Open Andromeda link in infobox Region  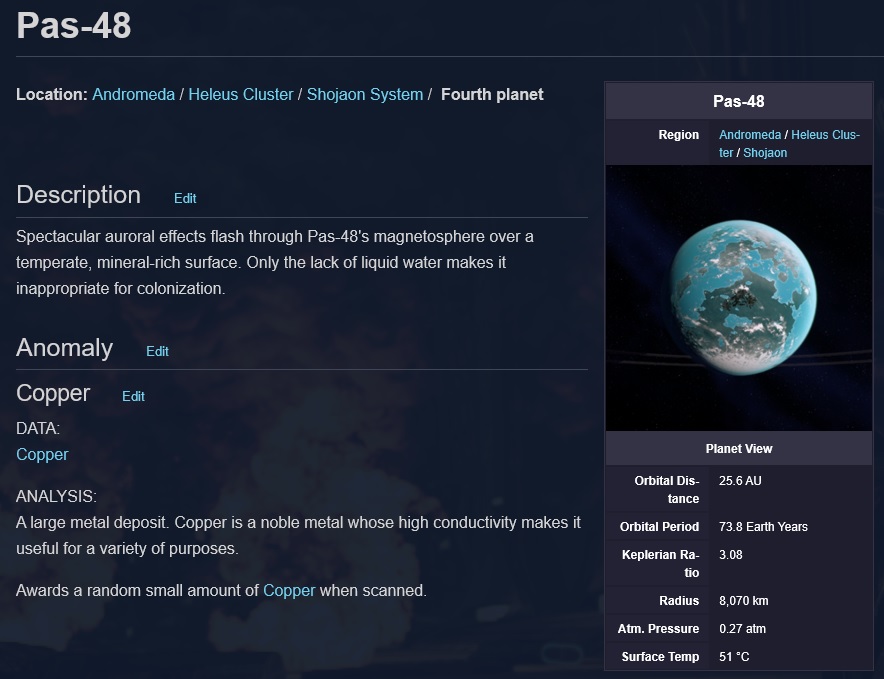click(x=750, y=135)
